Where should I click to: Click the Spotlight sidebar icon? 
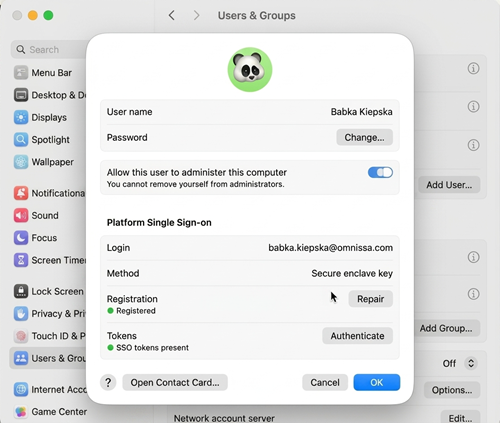point(21,140)
